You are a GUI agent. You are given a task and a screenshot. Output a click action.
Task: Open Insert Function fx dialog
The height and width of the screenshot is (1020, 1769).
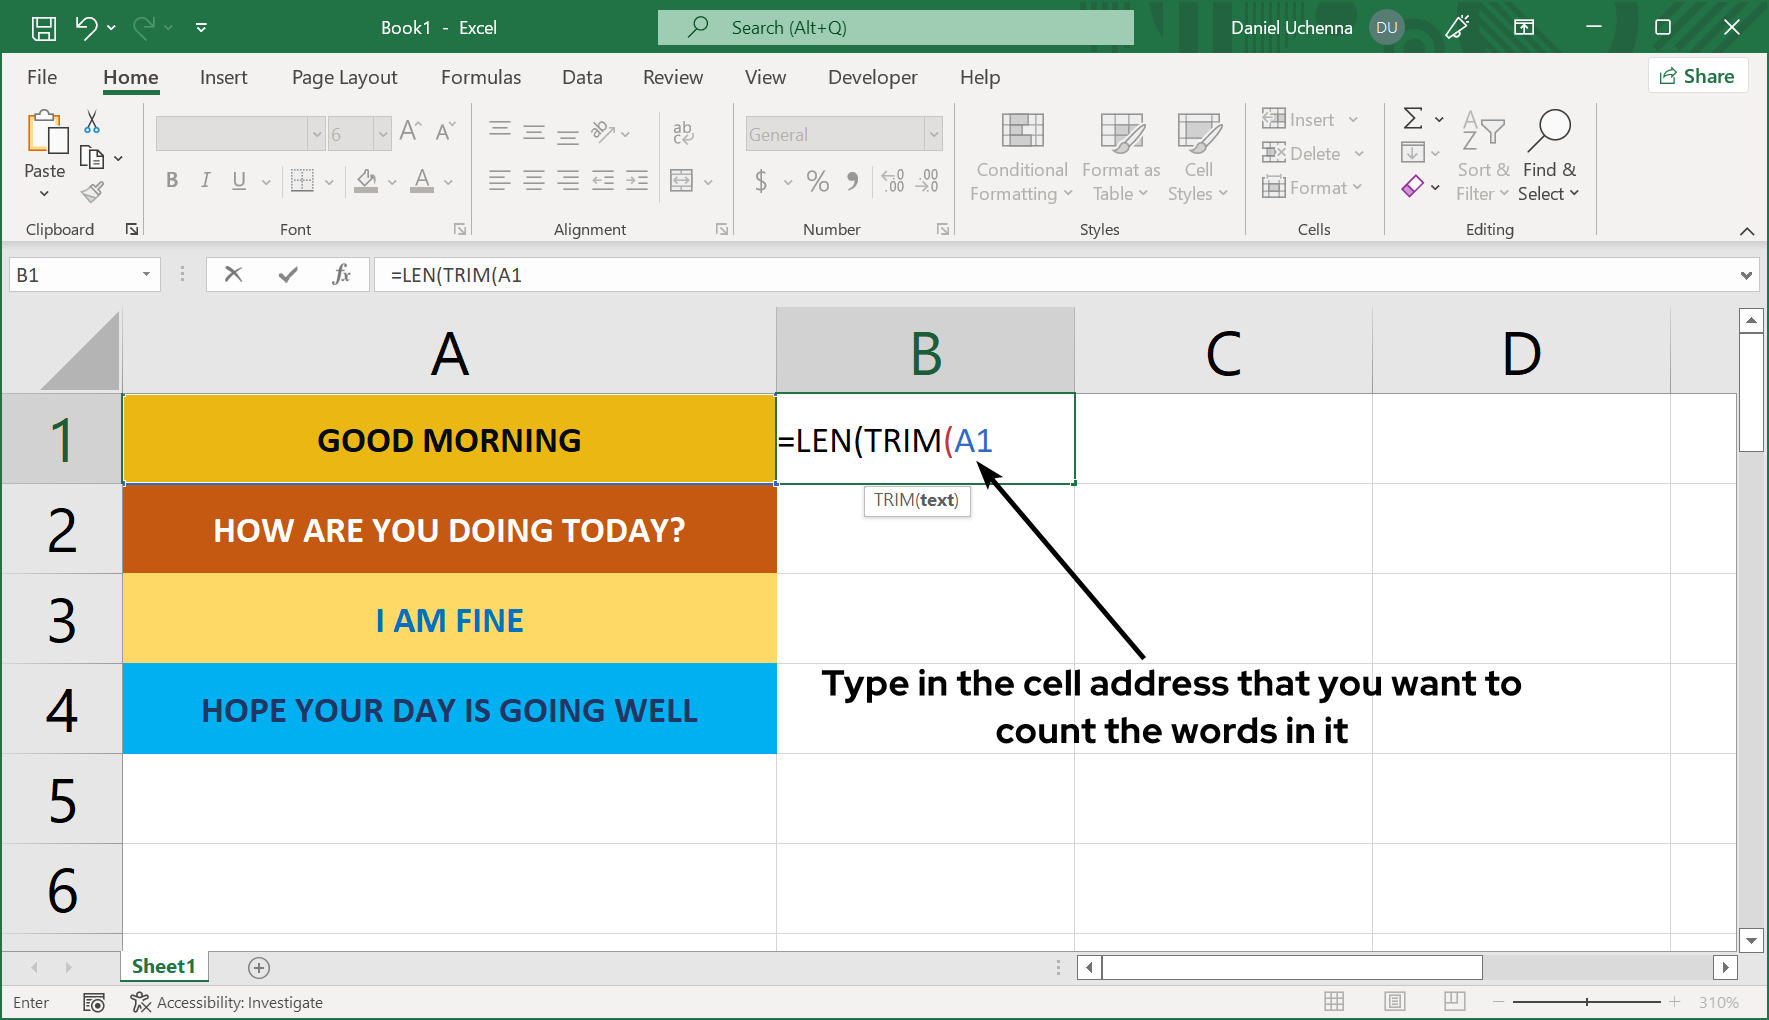[341, 275]
